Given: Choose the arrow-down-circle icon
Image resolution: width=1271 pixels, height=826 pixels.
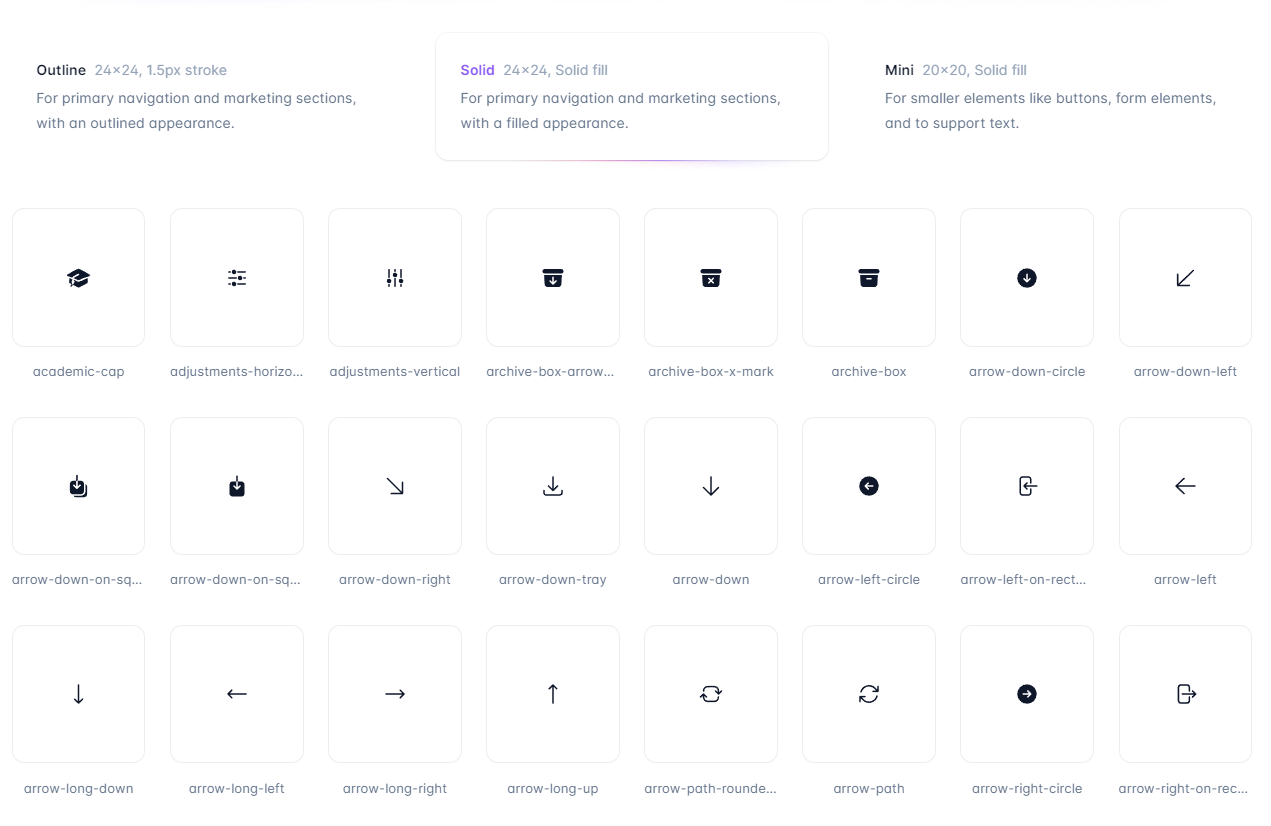Looking at the screenshot, I should point(1027,278).
